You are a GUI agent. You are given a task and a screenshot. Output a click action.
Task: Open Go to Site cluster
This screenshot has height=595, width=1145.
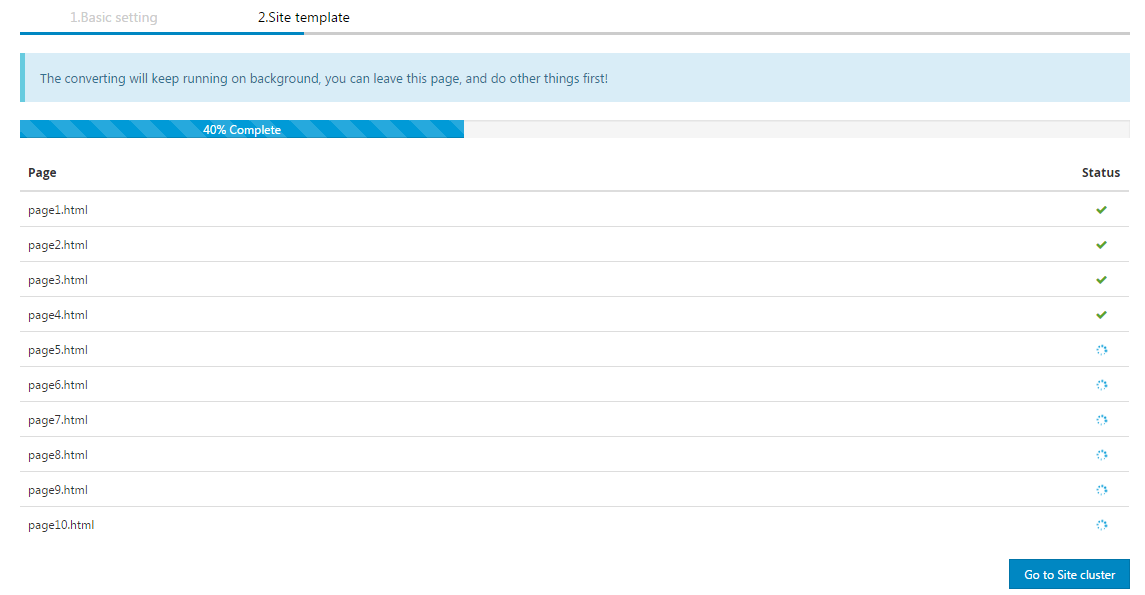(x=1069, y=575)
